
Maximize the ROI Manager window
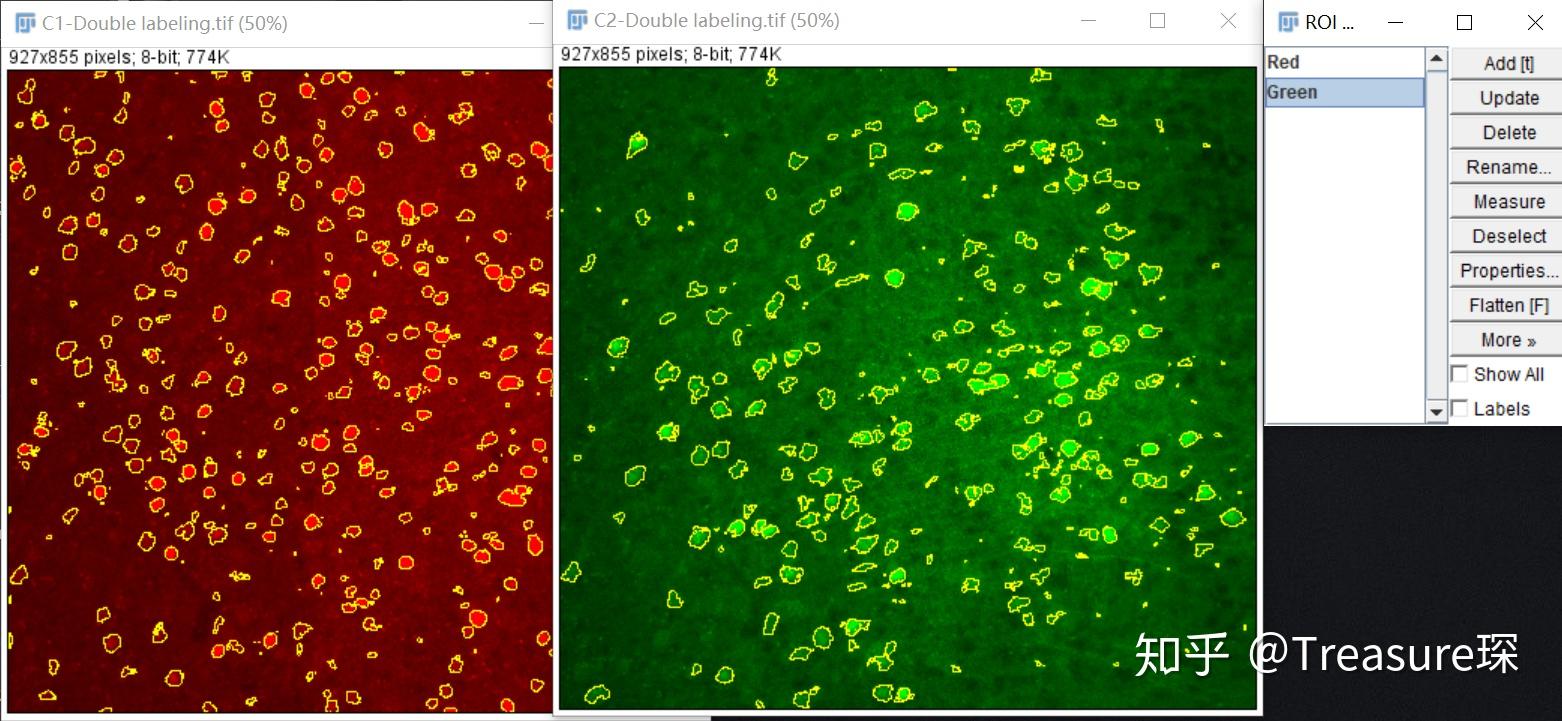click(1464, 22)
